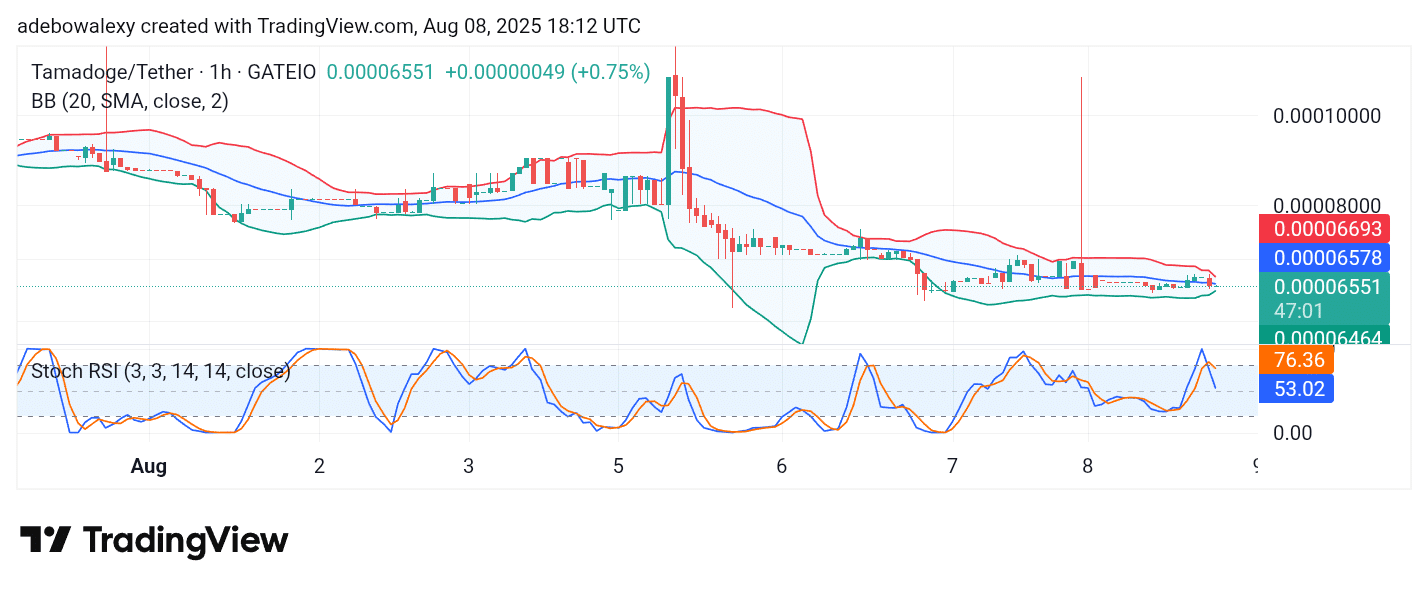
Task: Click the +0.00000049 (+0.75%) change value
Action: tap(547, 72)
